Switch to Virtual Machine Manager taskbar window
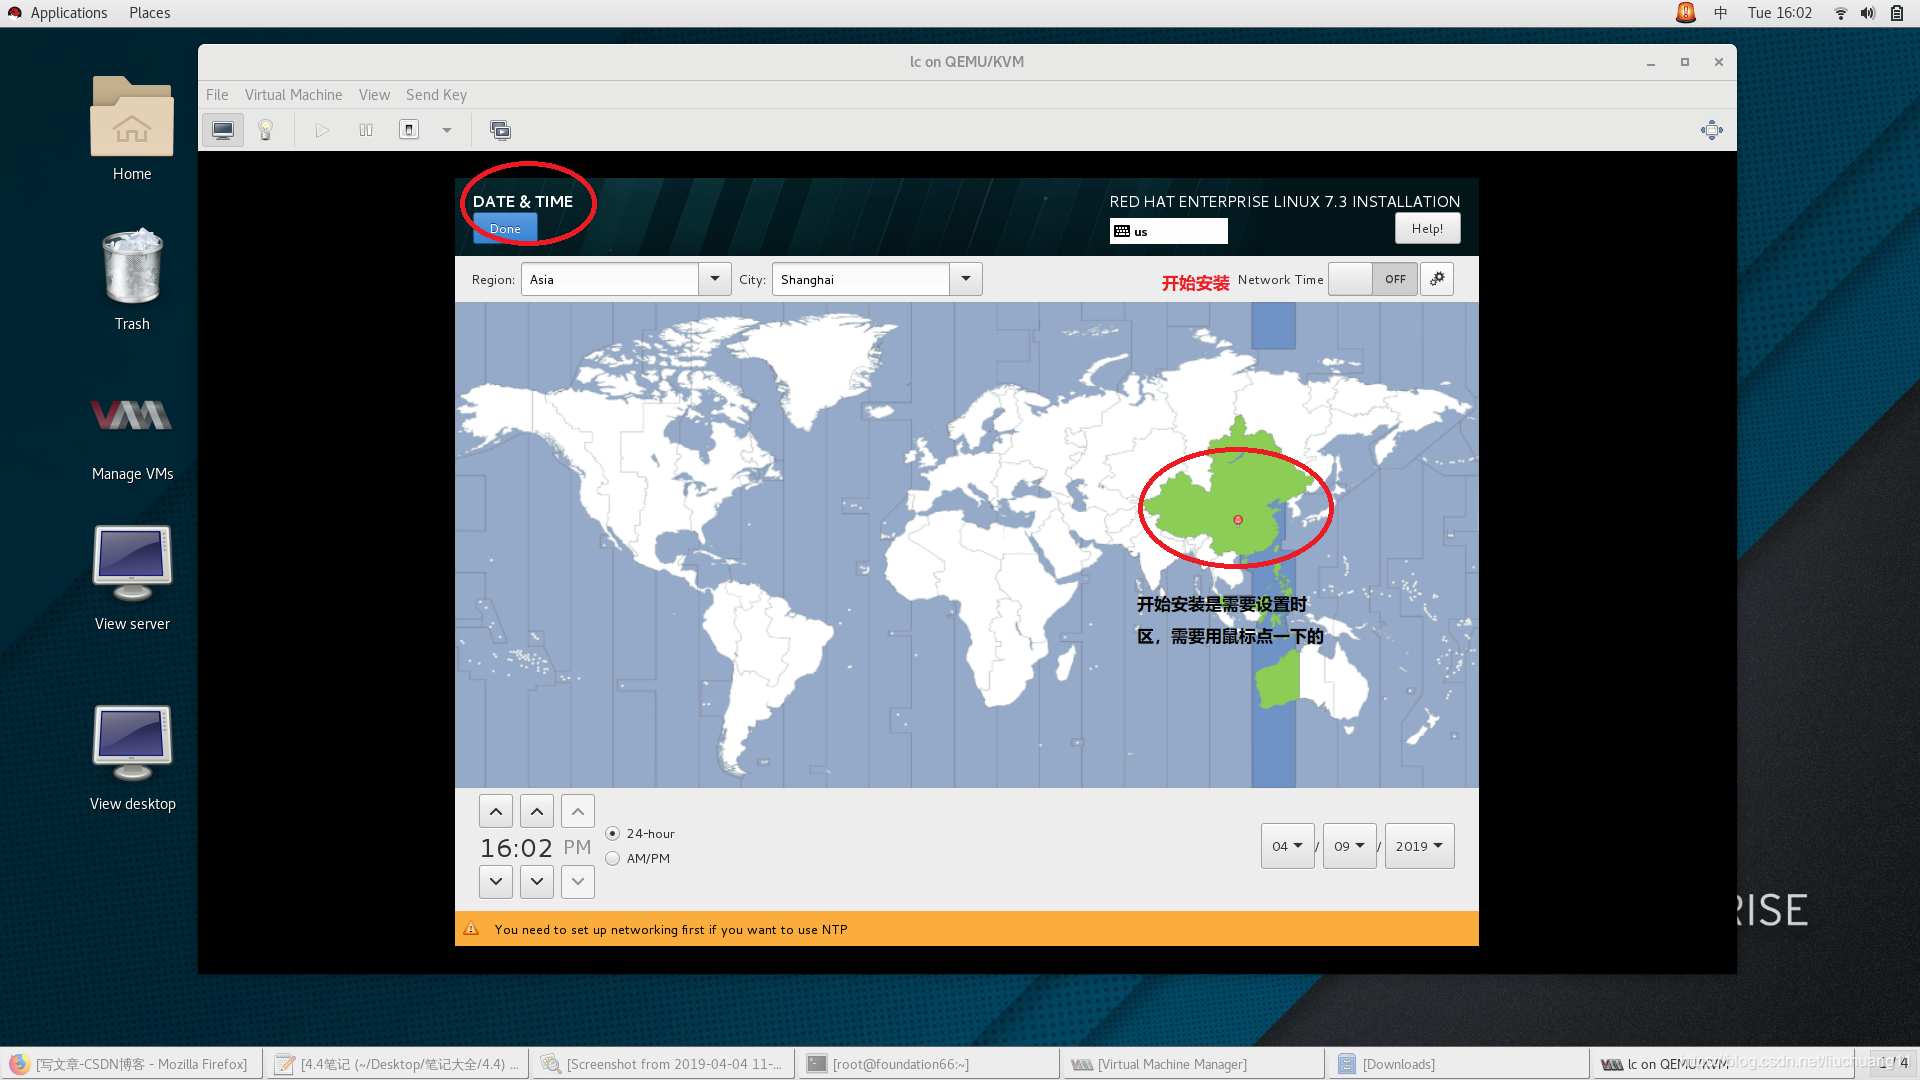Viewport: 1920px width, 1080px height. click(x=1195, y=1064)
